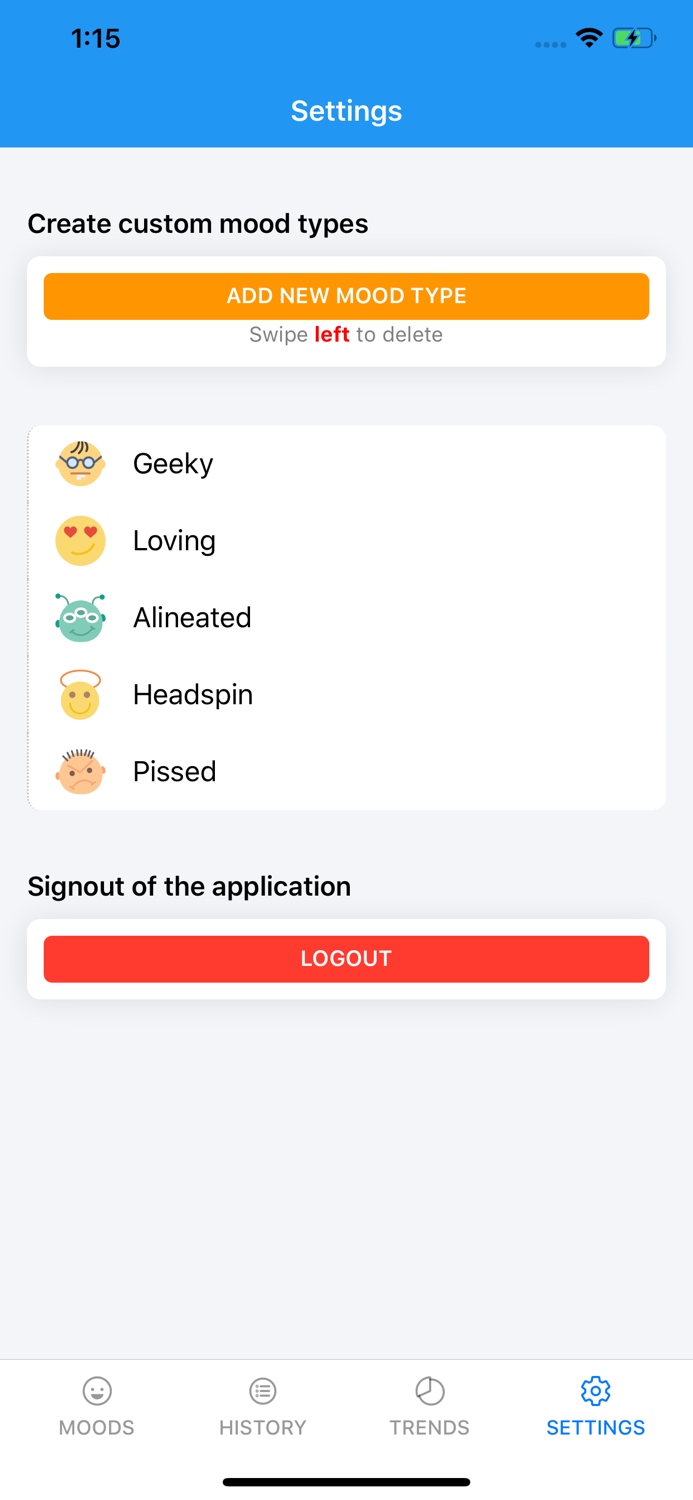This screenshot has height=1500, width=693.
Task: Tap the Wi-Fi indicator in the status bar
Action: coord(589,37)
